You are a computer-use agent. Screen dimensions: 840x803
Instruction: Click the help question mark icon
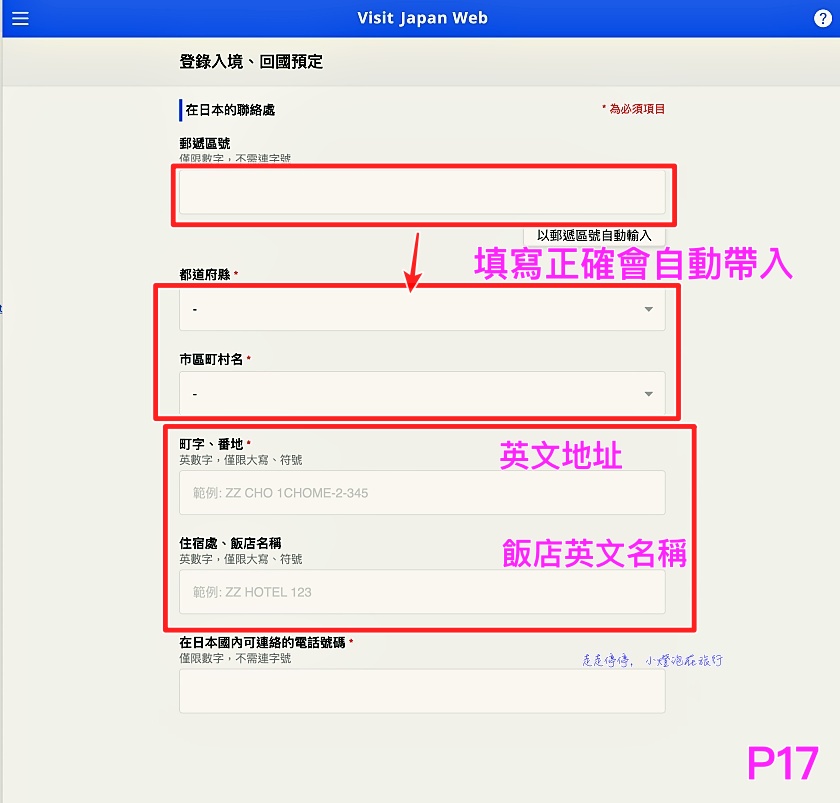822,18
